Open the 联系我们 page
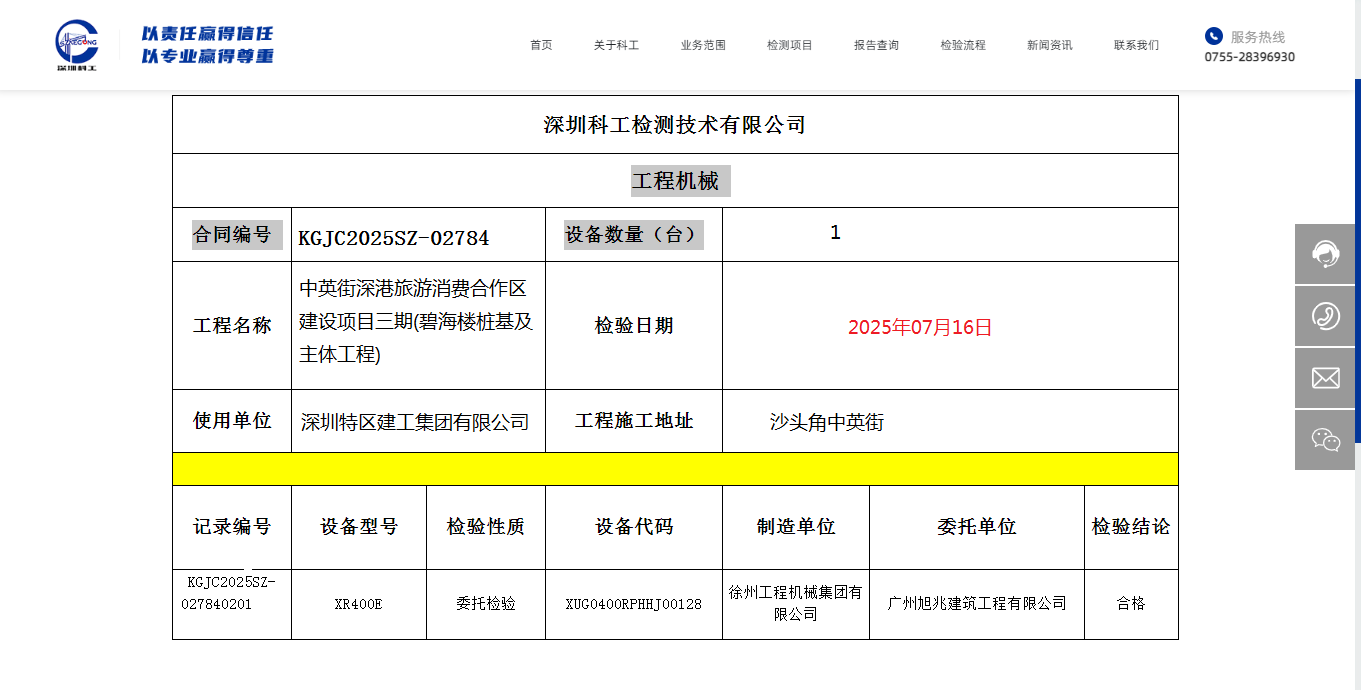Viewport: 1361px width, 690px height. click(1137, 45)
